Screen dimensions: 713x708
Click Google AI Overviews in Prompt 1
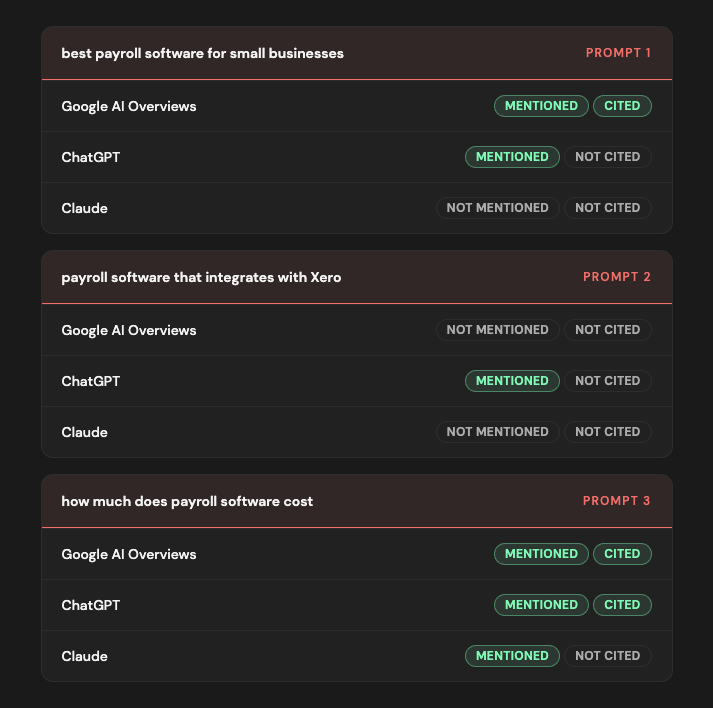tap(129, 106)
